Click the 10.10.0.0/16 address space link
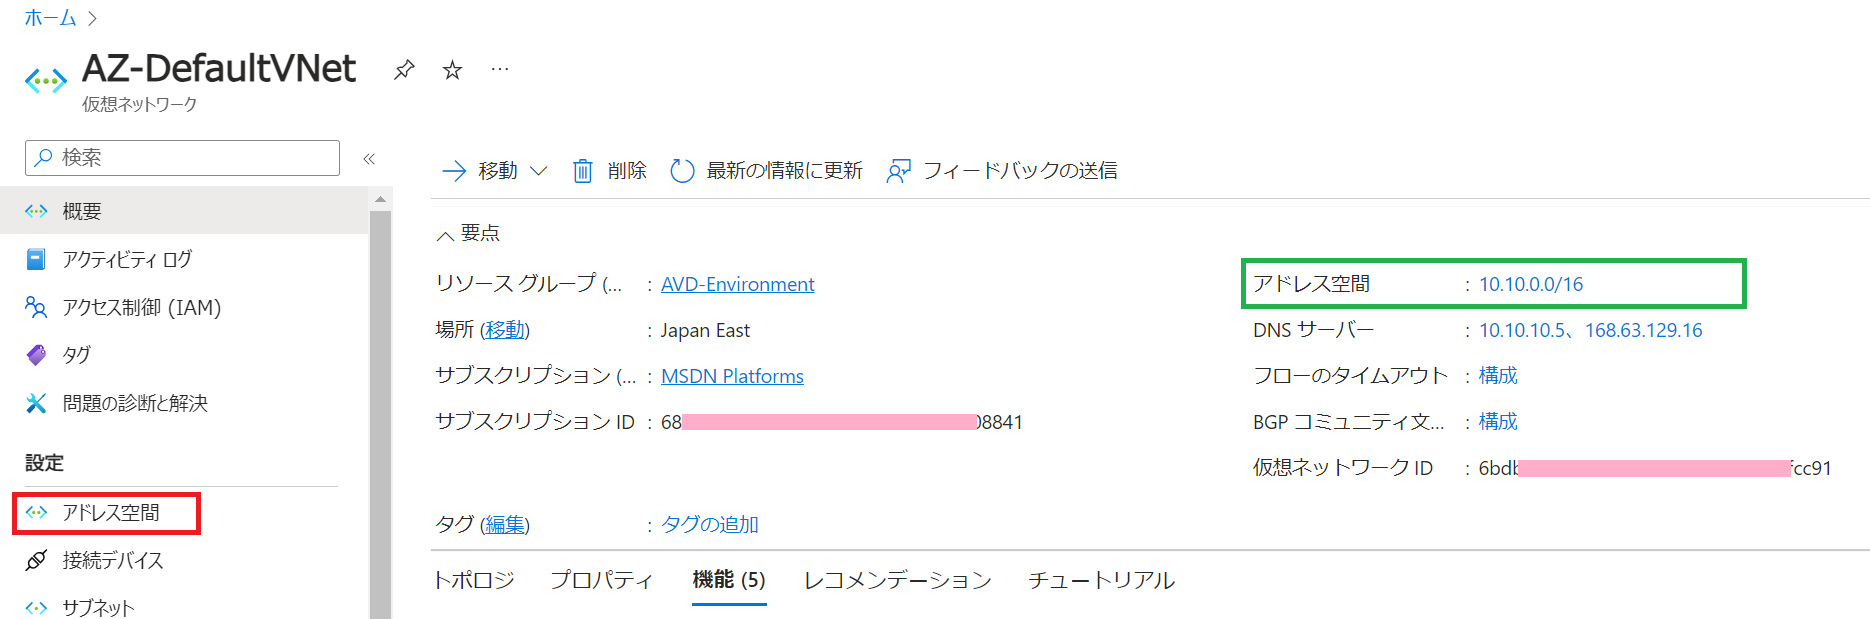The height and width of the screenshot is (619, 1870). point(1531,284)
